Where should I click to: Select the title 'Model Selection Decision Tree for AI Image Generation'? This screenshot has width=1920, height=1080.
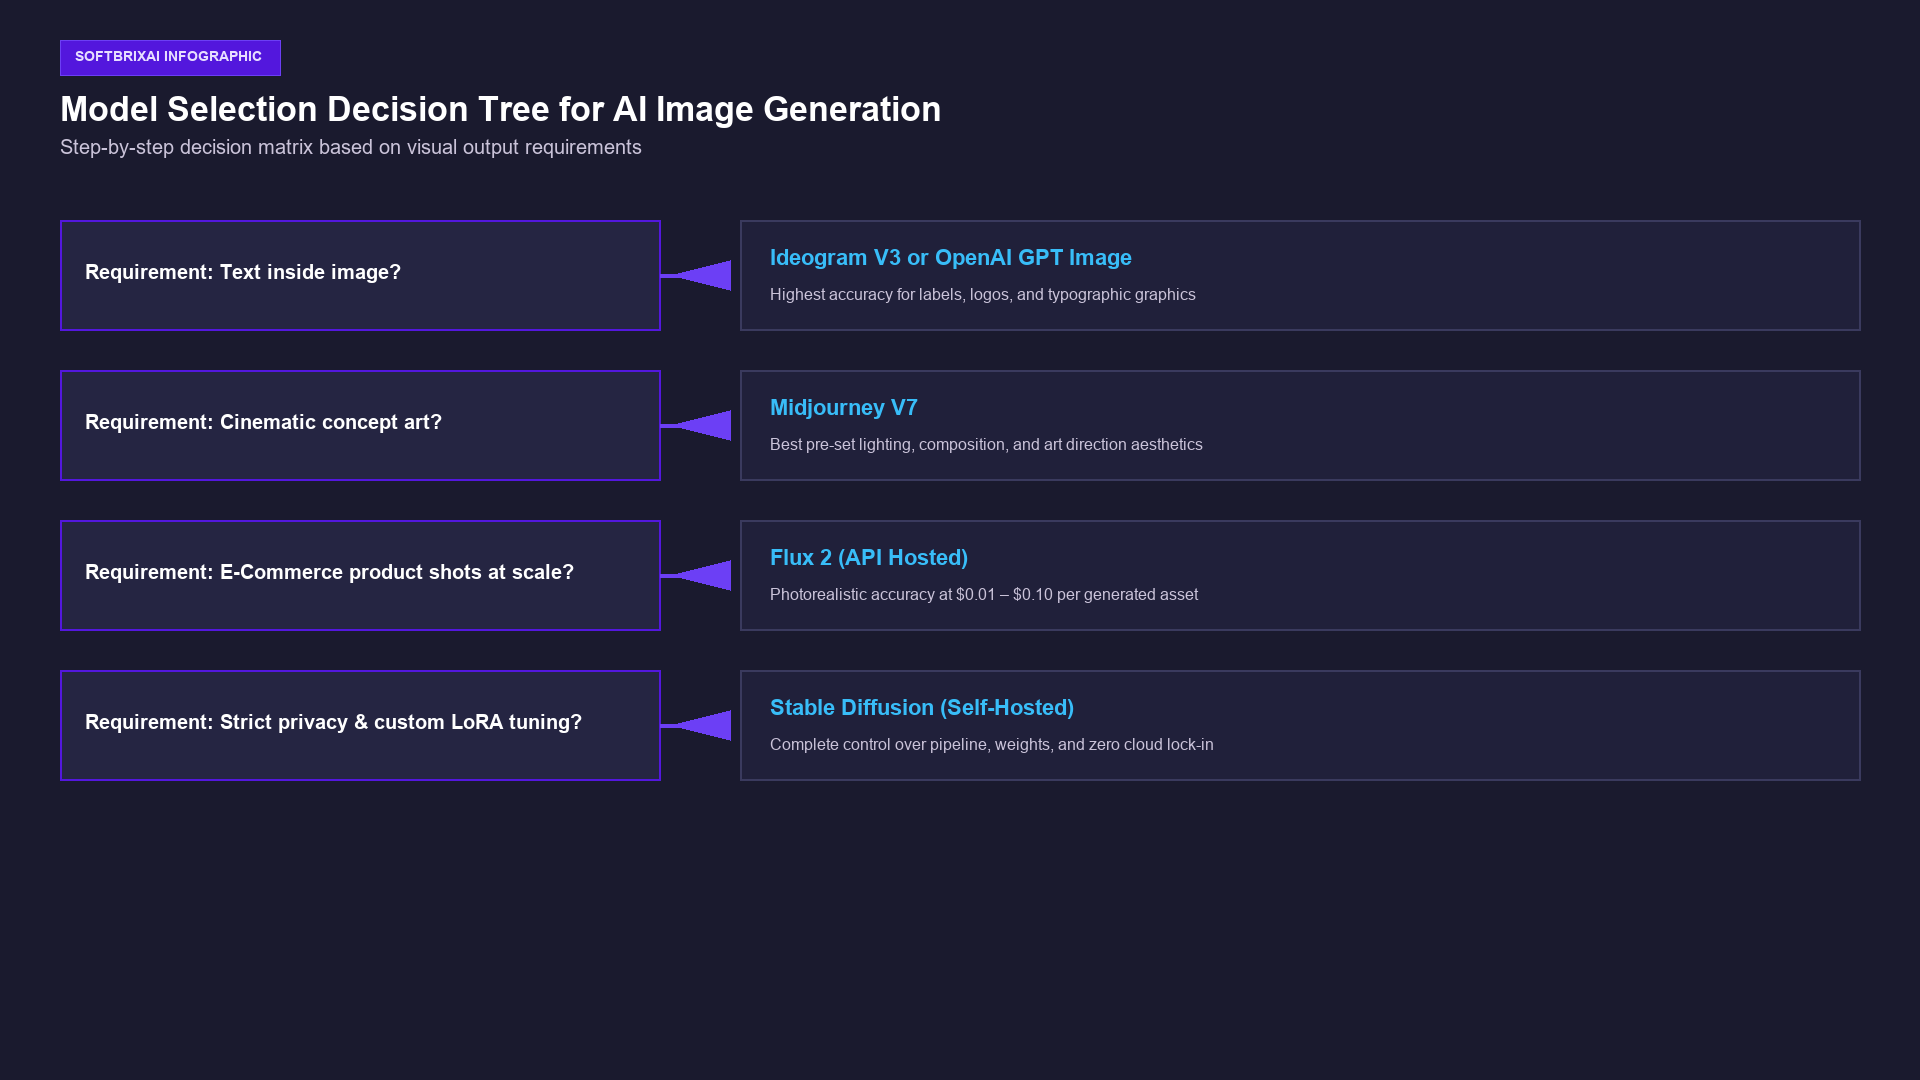click(x=500, y=109)
